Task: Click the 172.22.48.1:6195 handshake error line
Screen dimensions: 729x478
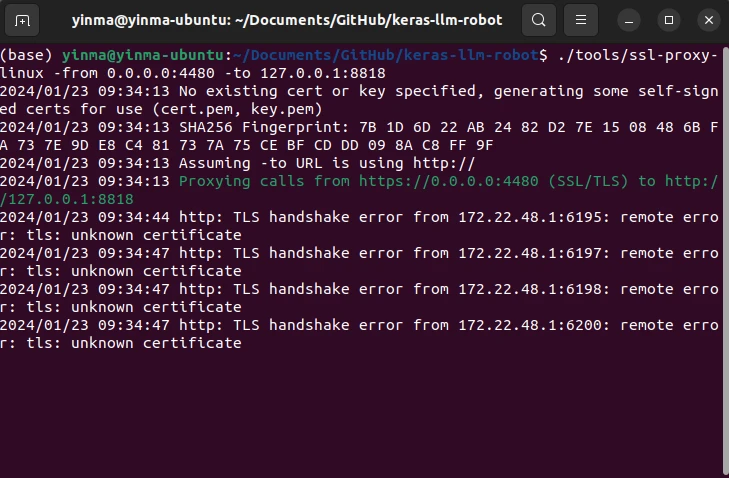Action: (x=359, y=226)
